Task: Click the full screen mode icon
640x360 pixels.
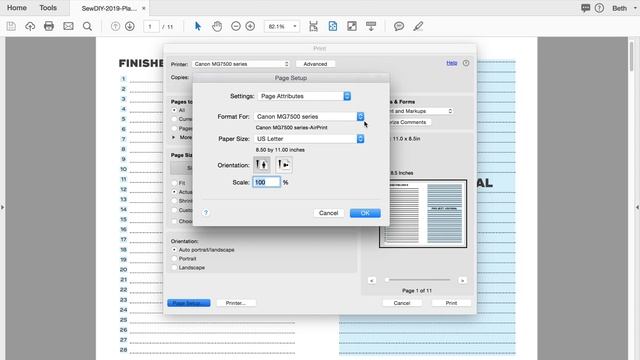Action: tap(352, 27)
